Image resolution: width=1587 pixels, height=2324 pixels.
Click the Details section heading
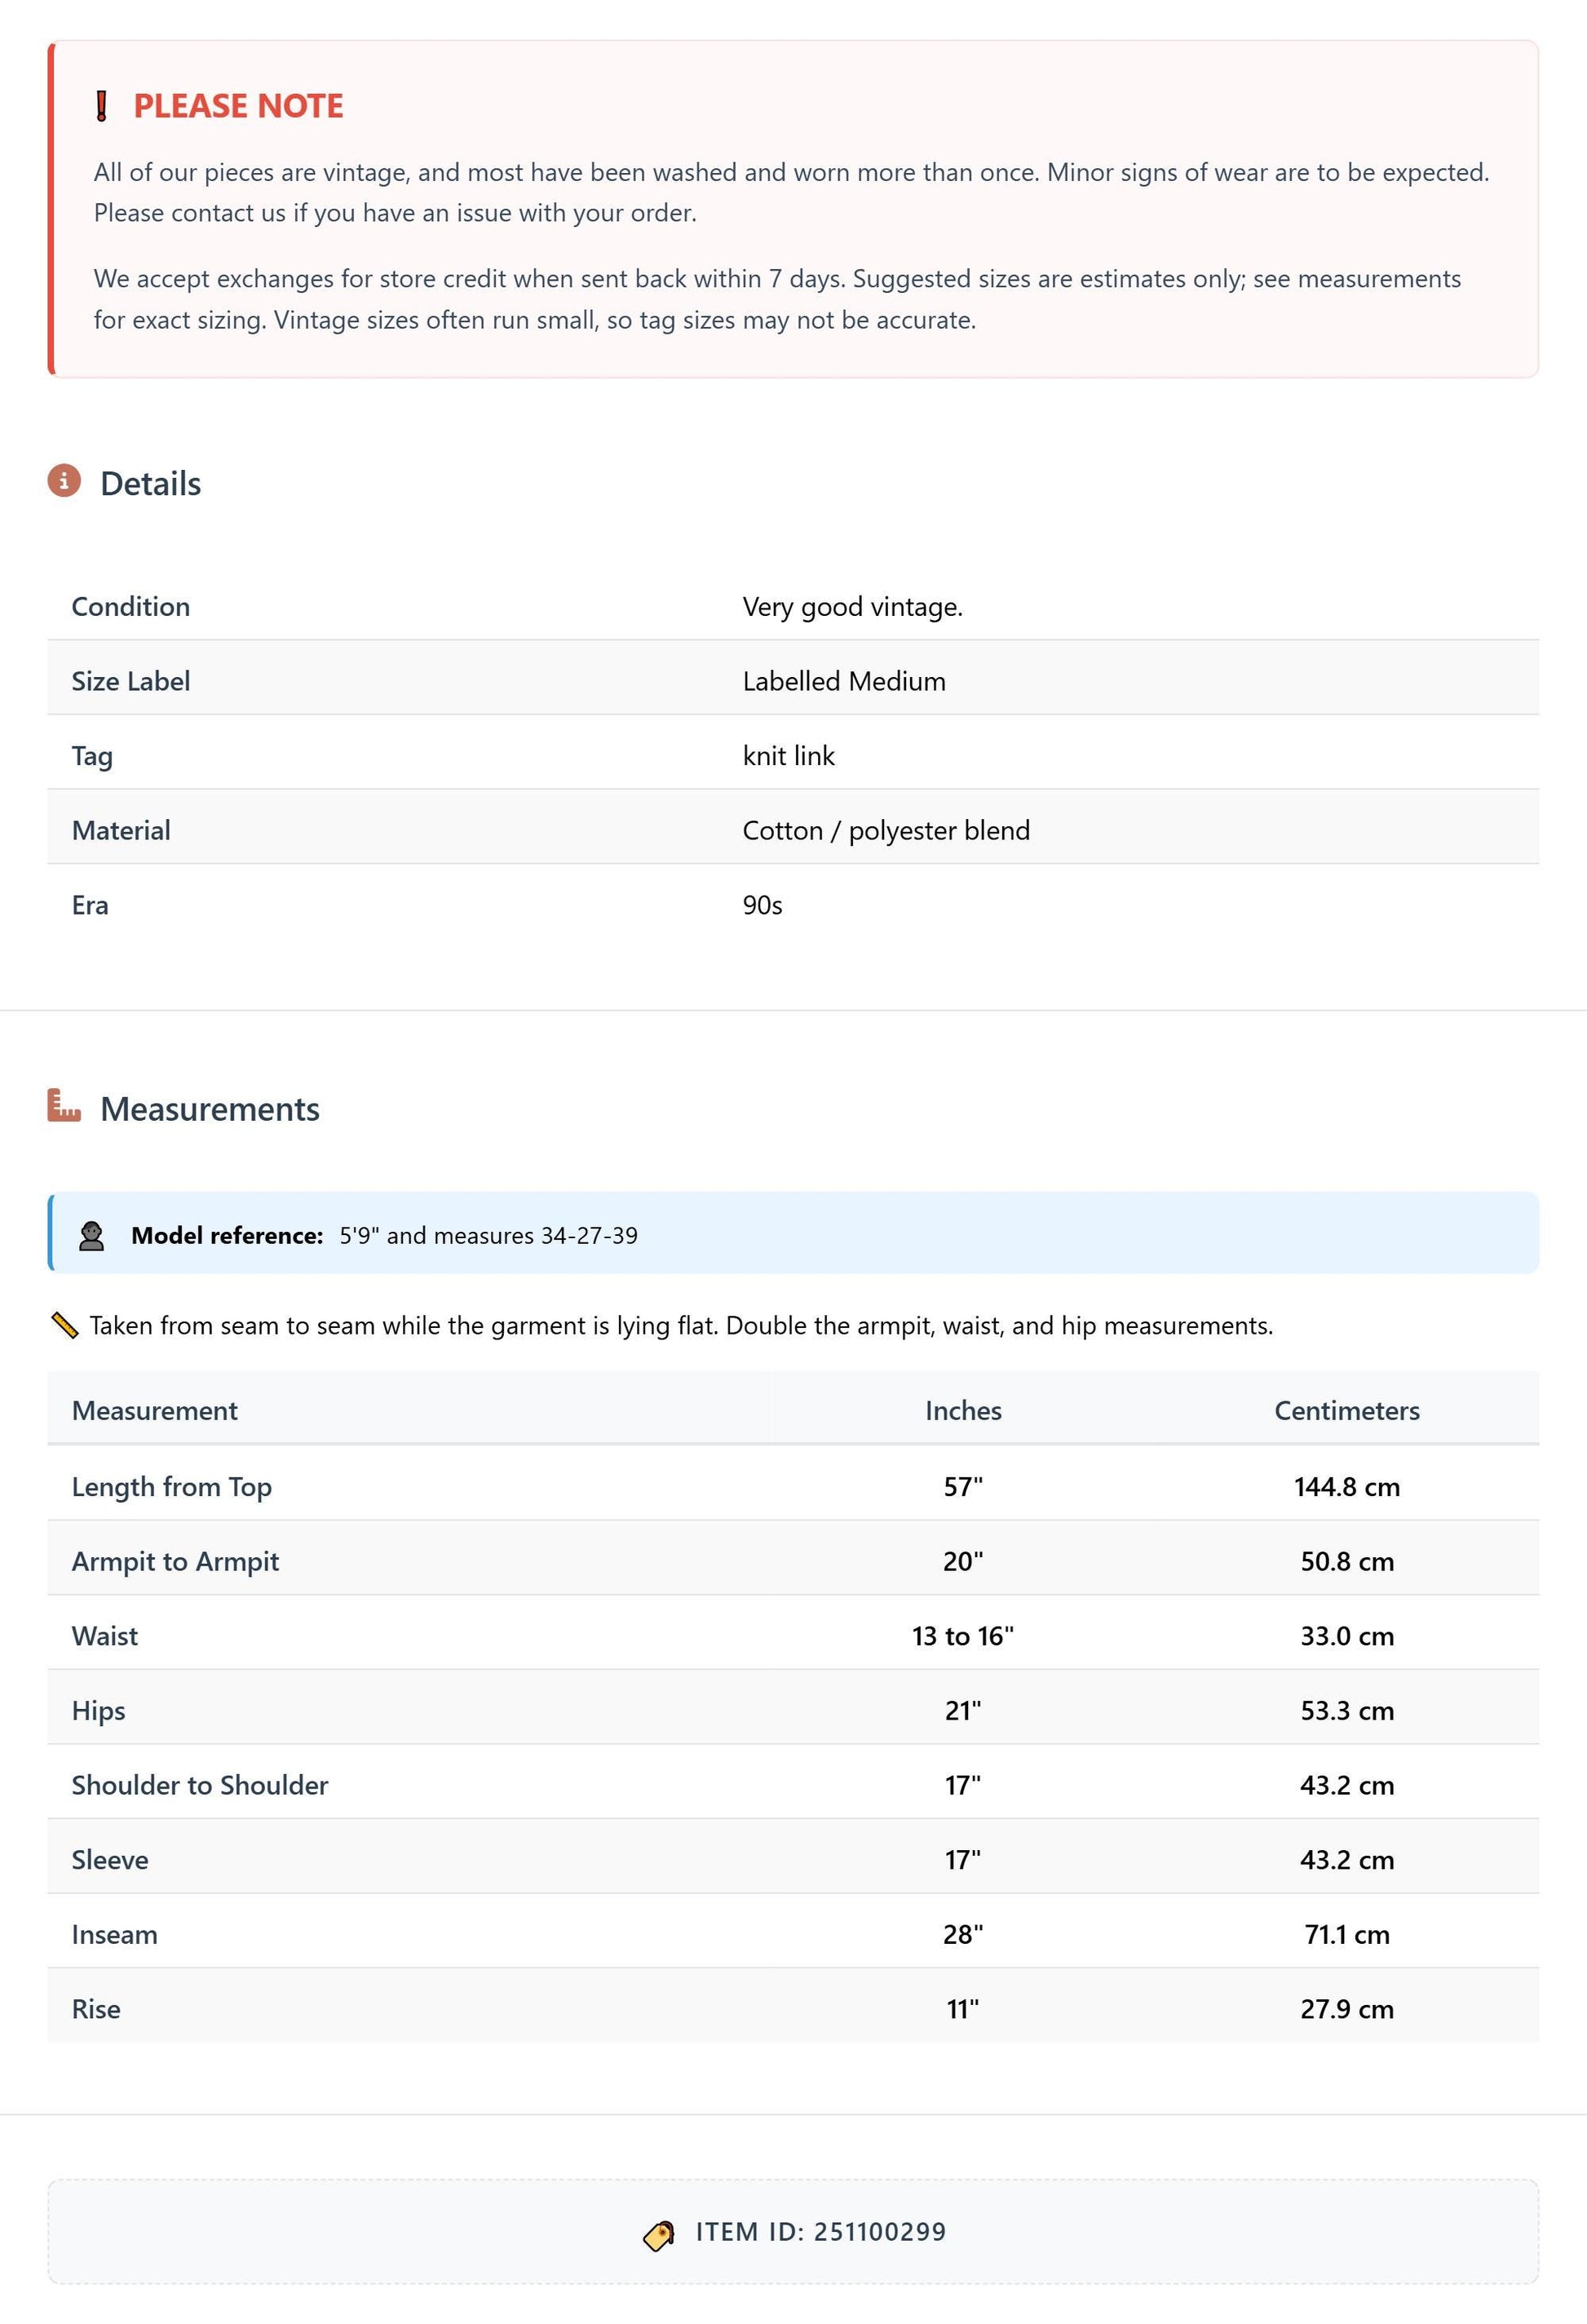(151, 483)
